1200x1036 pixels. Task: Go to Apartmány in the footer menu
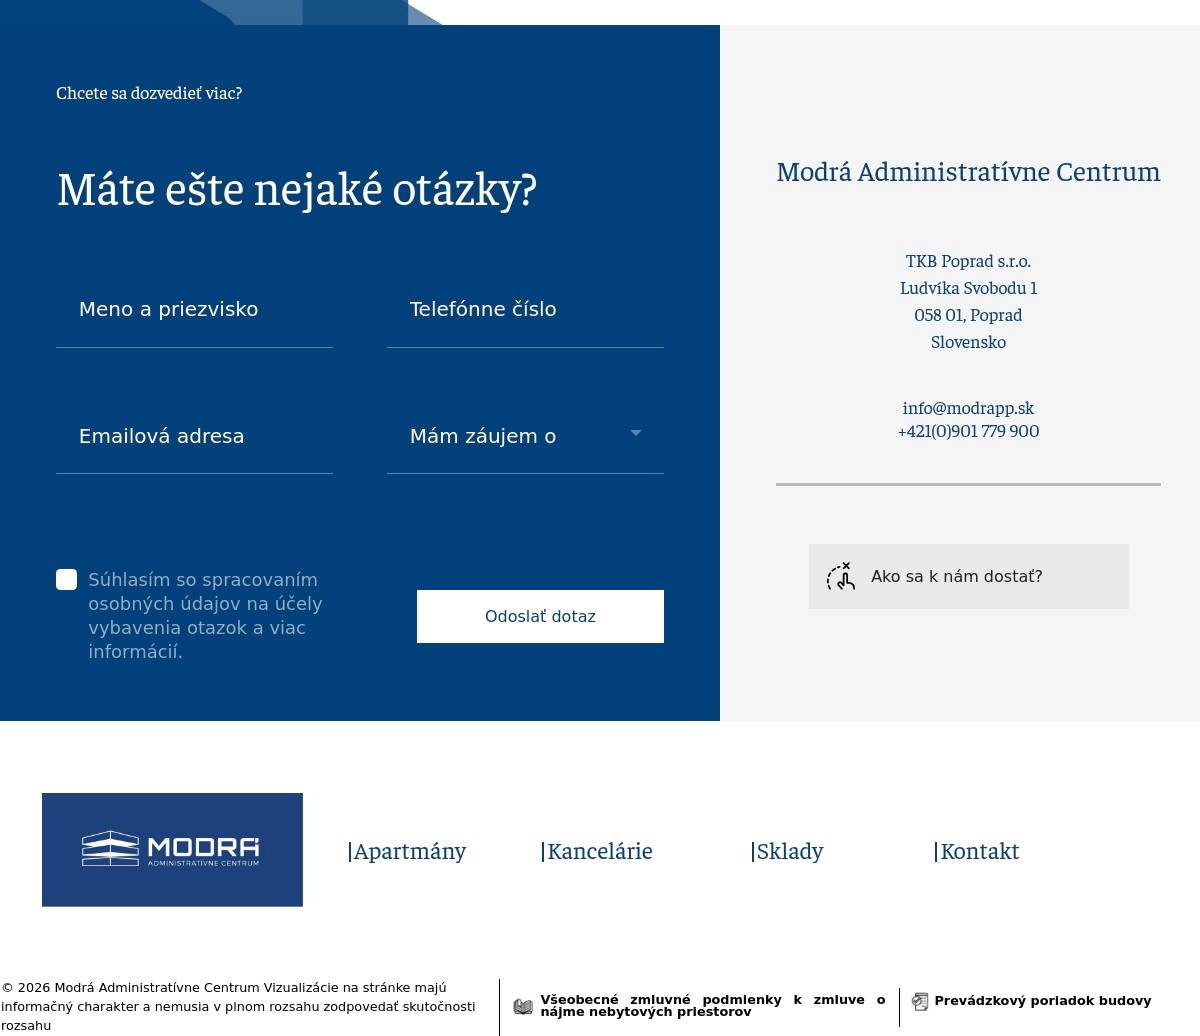click(407, 852)
